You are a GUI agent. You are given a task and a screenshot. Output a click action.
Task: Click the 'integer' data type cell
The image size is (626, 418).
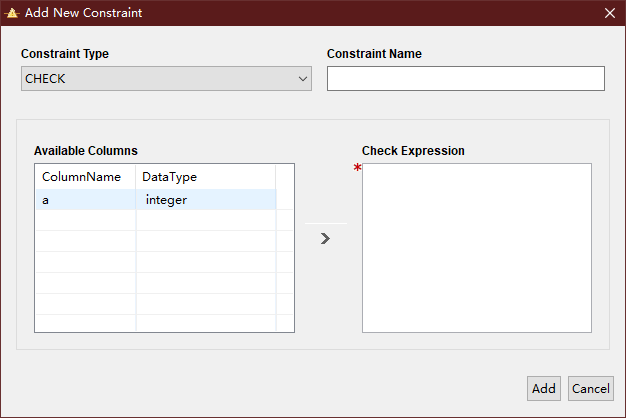(206, 200)
